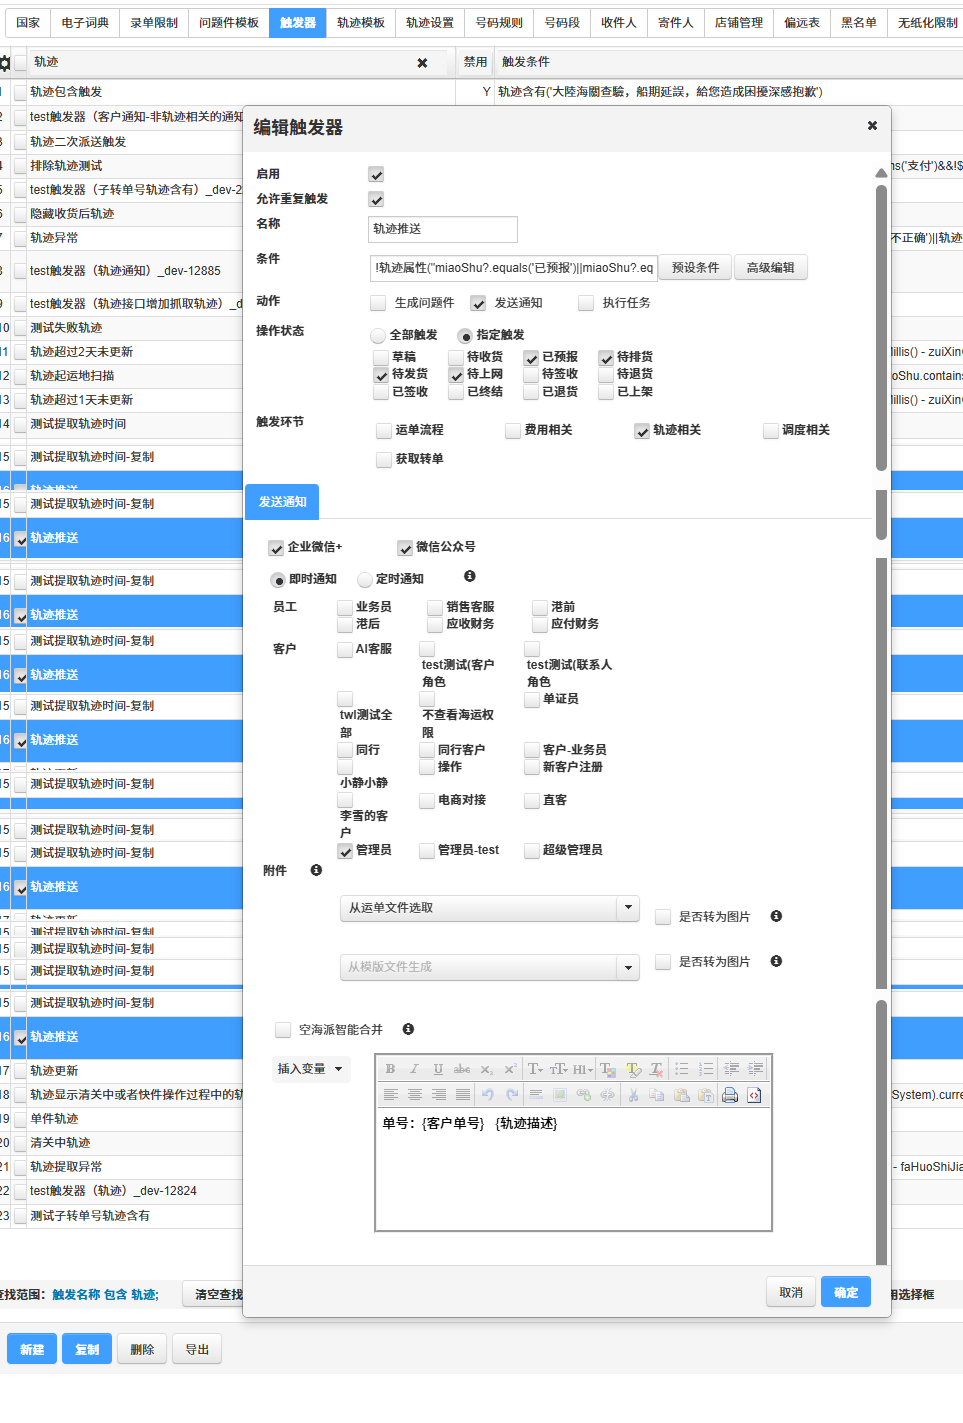Viewport: 963px width, 1423px height.
Task: Click the text highlight color icon
Action: click(x=633, y=1069)
